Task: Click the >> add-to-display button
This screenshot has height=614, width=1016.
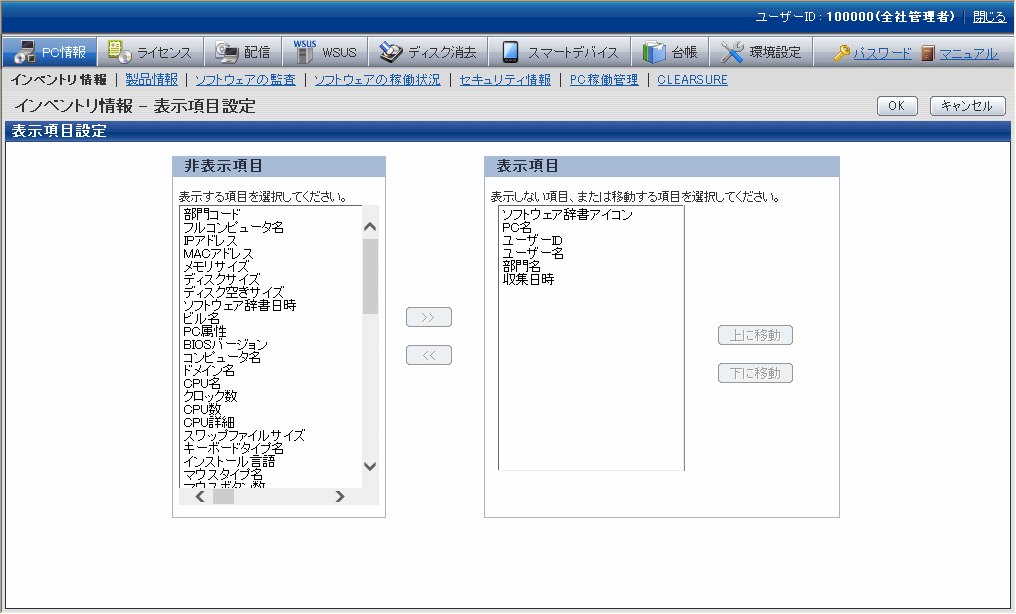Action: coord(428,317)
